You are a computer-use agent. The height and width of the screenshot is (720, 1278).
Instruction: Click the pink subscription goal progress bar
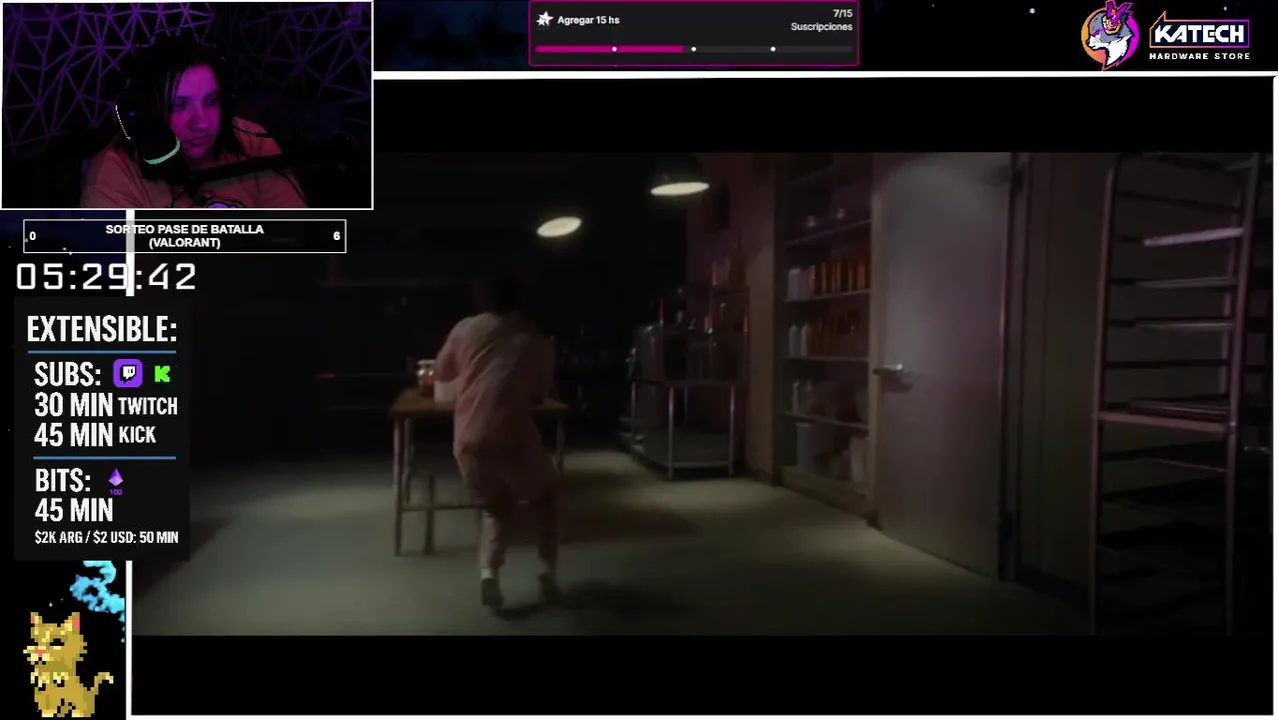(693, 49)
